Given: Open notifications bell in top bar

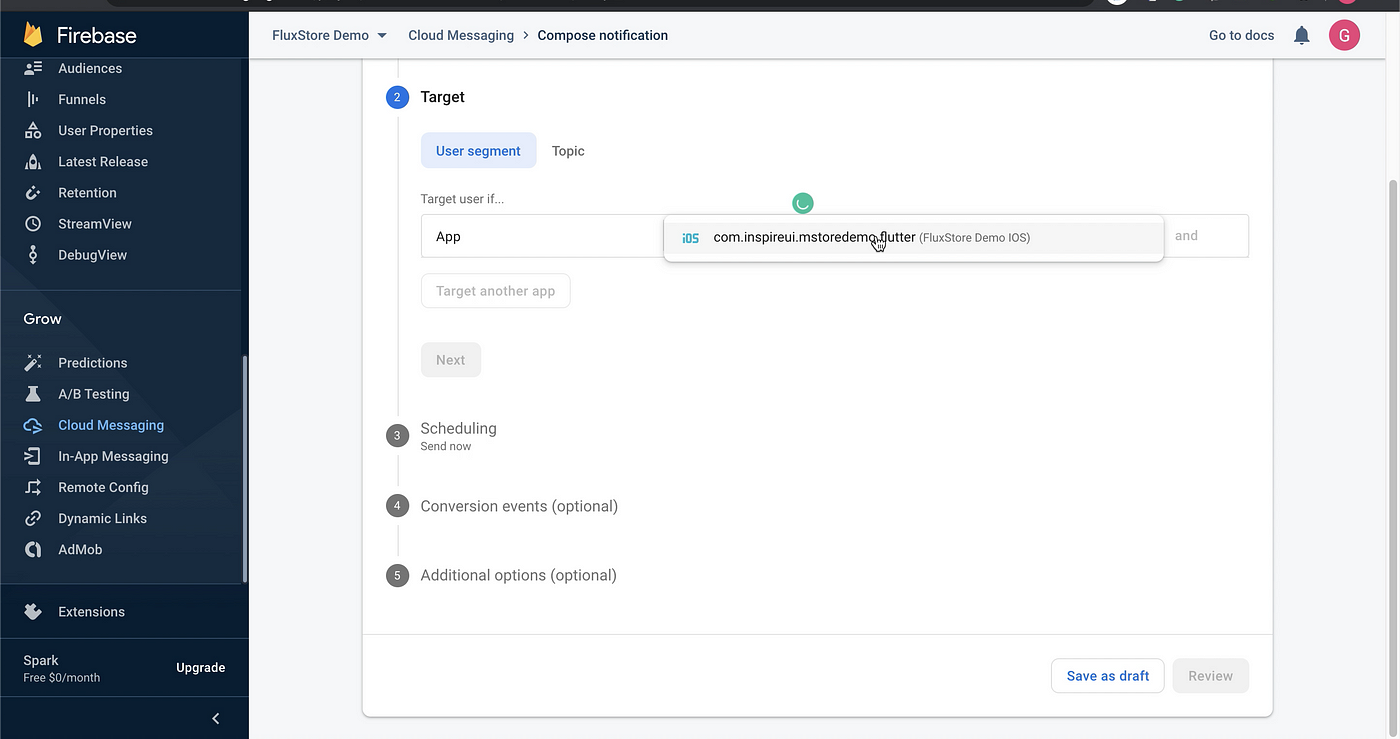Looking at the screenshot, I should click(1301, 35).
